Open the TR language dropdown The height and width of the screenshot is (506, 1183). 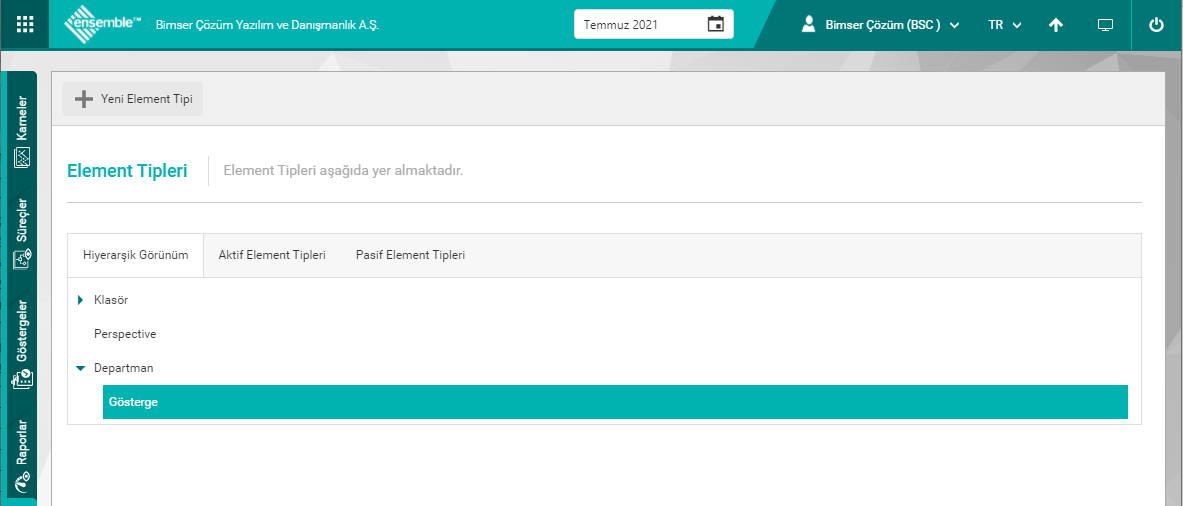pos(1005,25)
